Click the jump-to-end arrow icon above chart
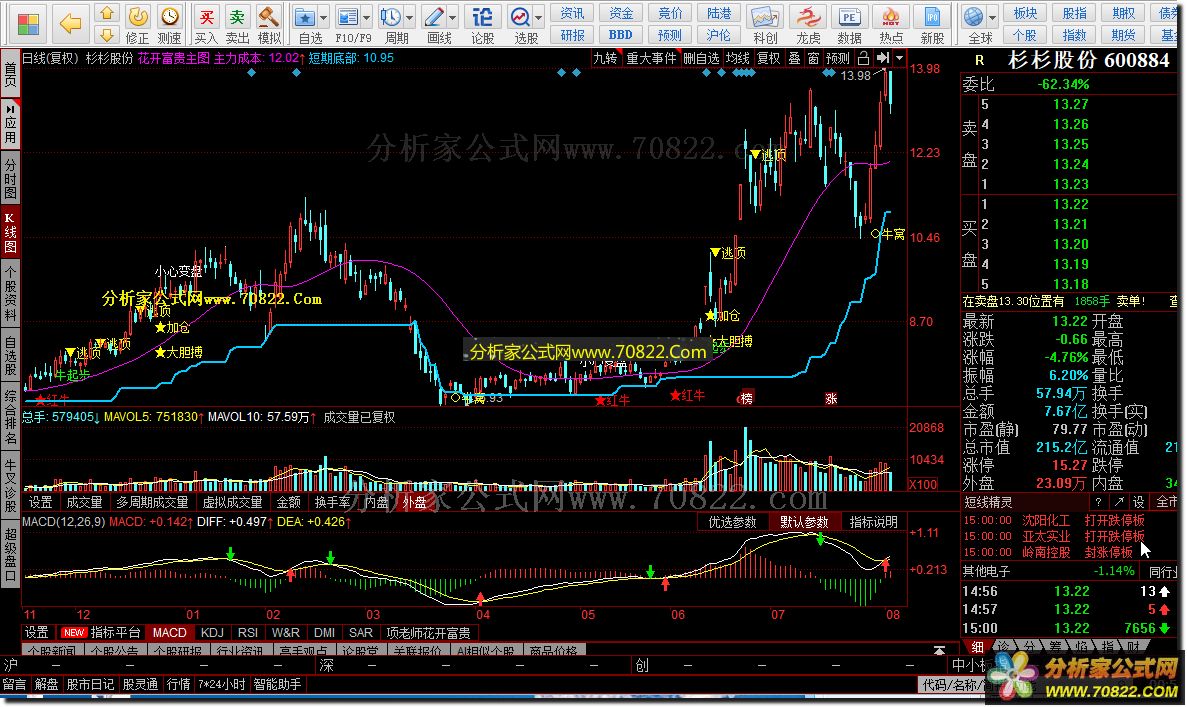1187x707 pixels. click(882, 58)
